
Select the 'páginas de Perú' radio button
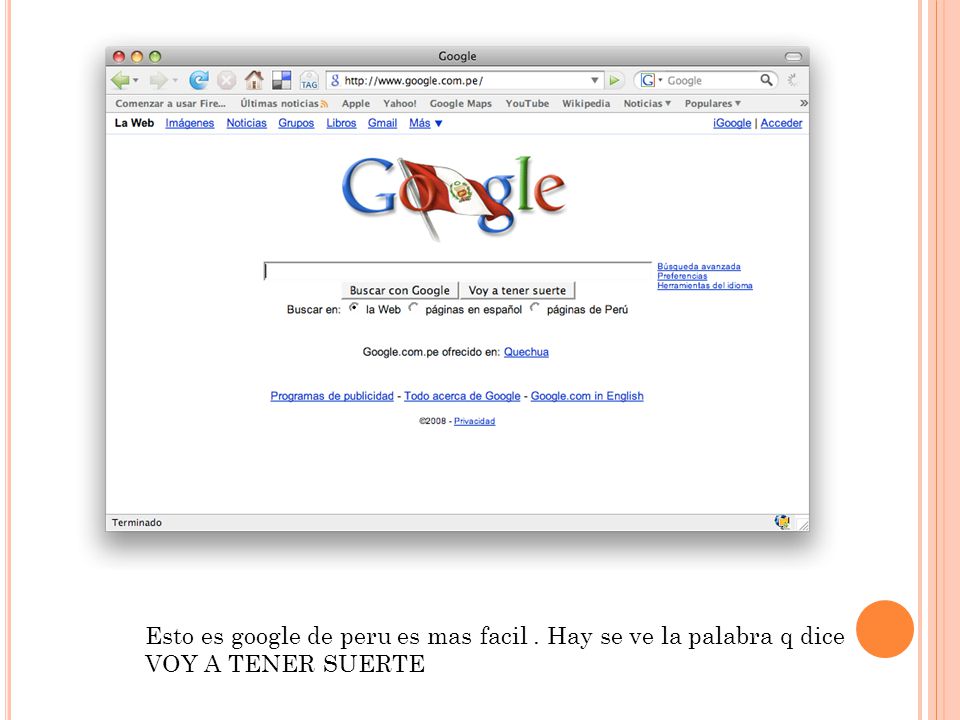pyautogui.click(x=535, y=308)
